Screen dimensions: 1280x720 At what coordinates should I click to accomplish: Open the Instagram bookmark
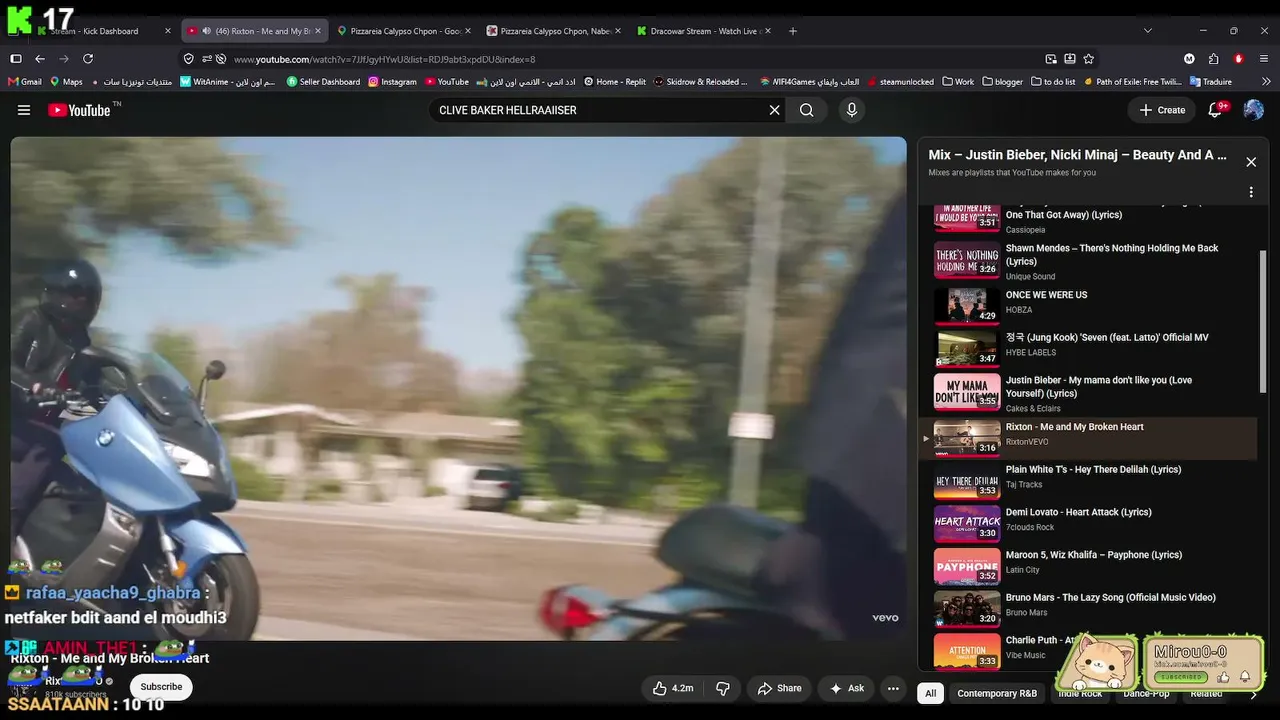tap(392, 82)
